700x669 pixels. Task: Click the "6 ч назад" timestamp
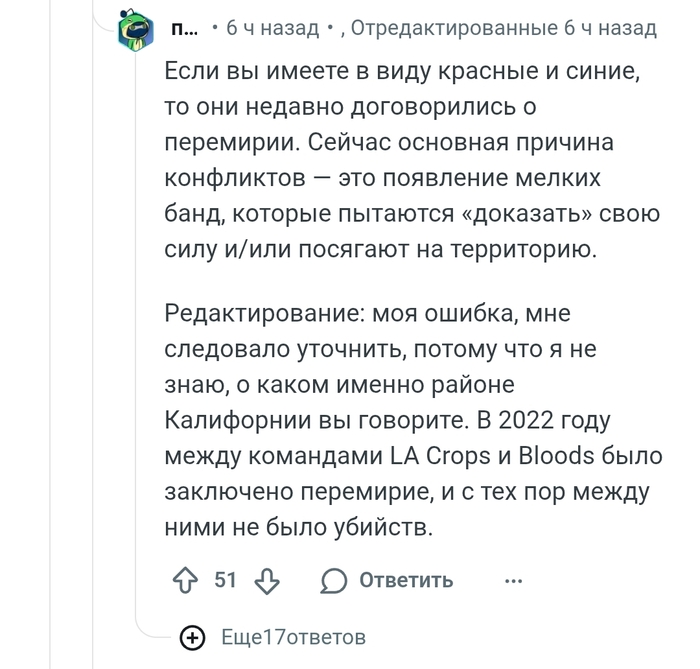point(272,29)
